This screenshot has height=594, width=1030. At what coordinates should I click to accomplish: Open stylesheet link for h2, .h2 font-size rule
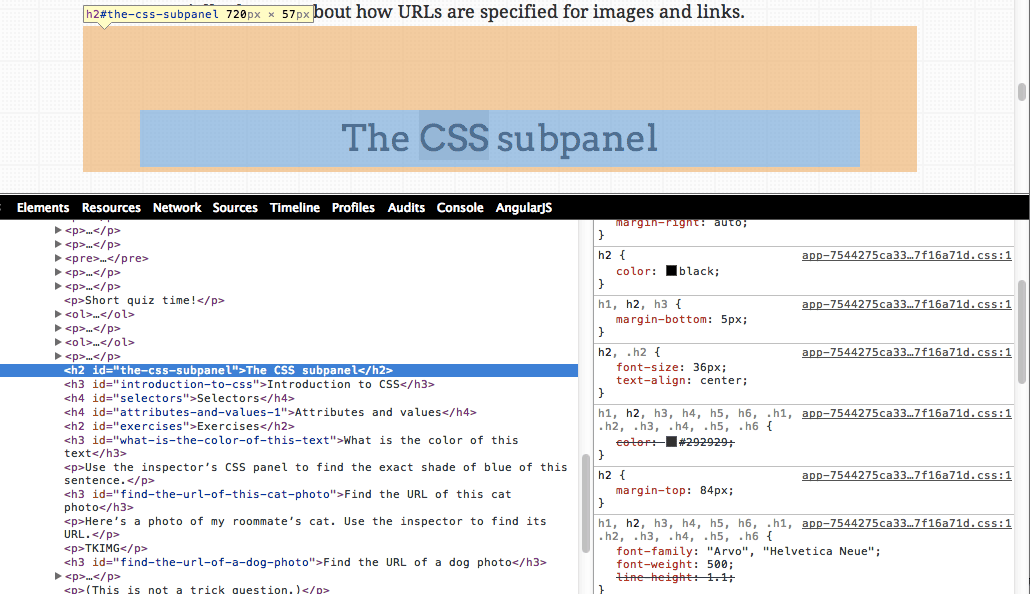[x=907, y=353]
